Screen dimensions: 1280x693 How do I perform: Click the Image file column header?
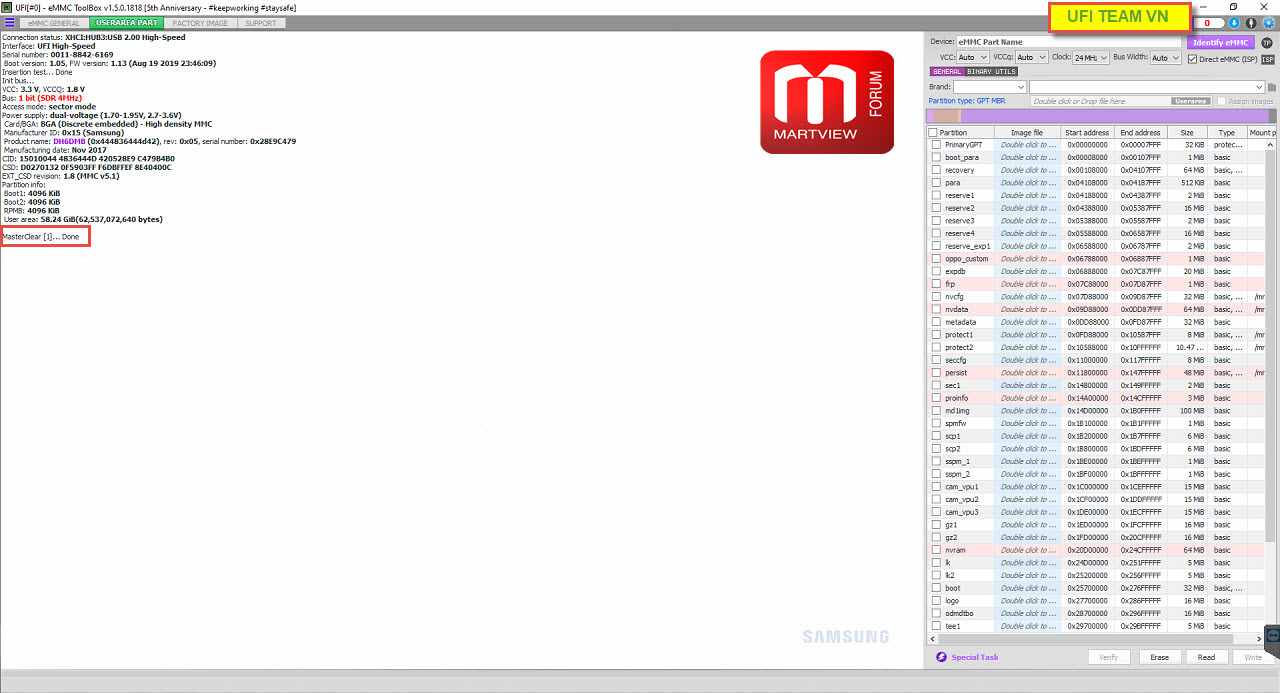[x=1027, y=132]
